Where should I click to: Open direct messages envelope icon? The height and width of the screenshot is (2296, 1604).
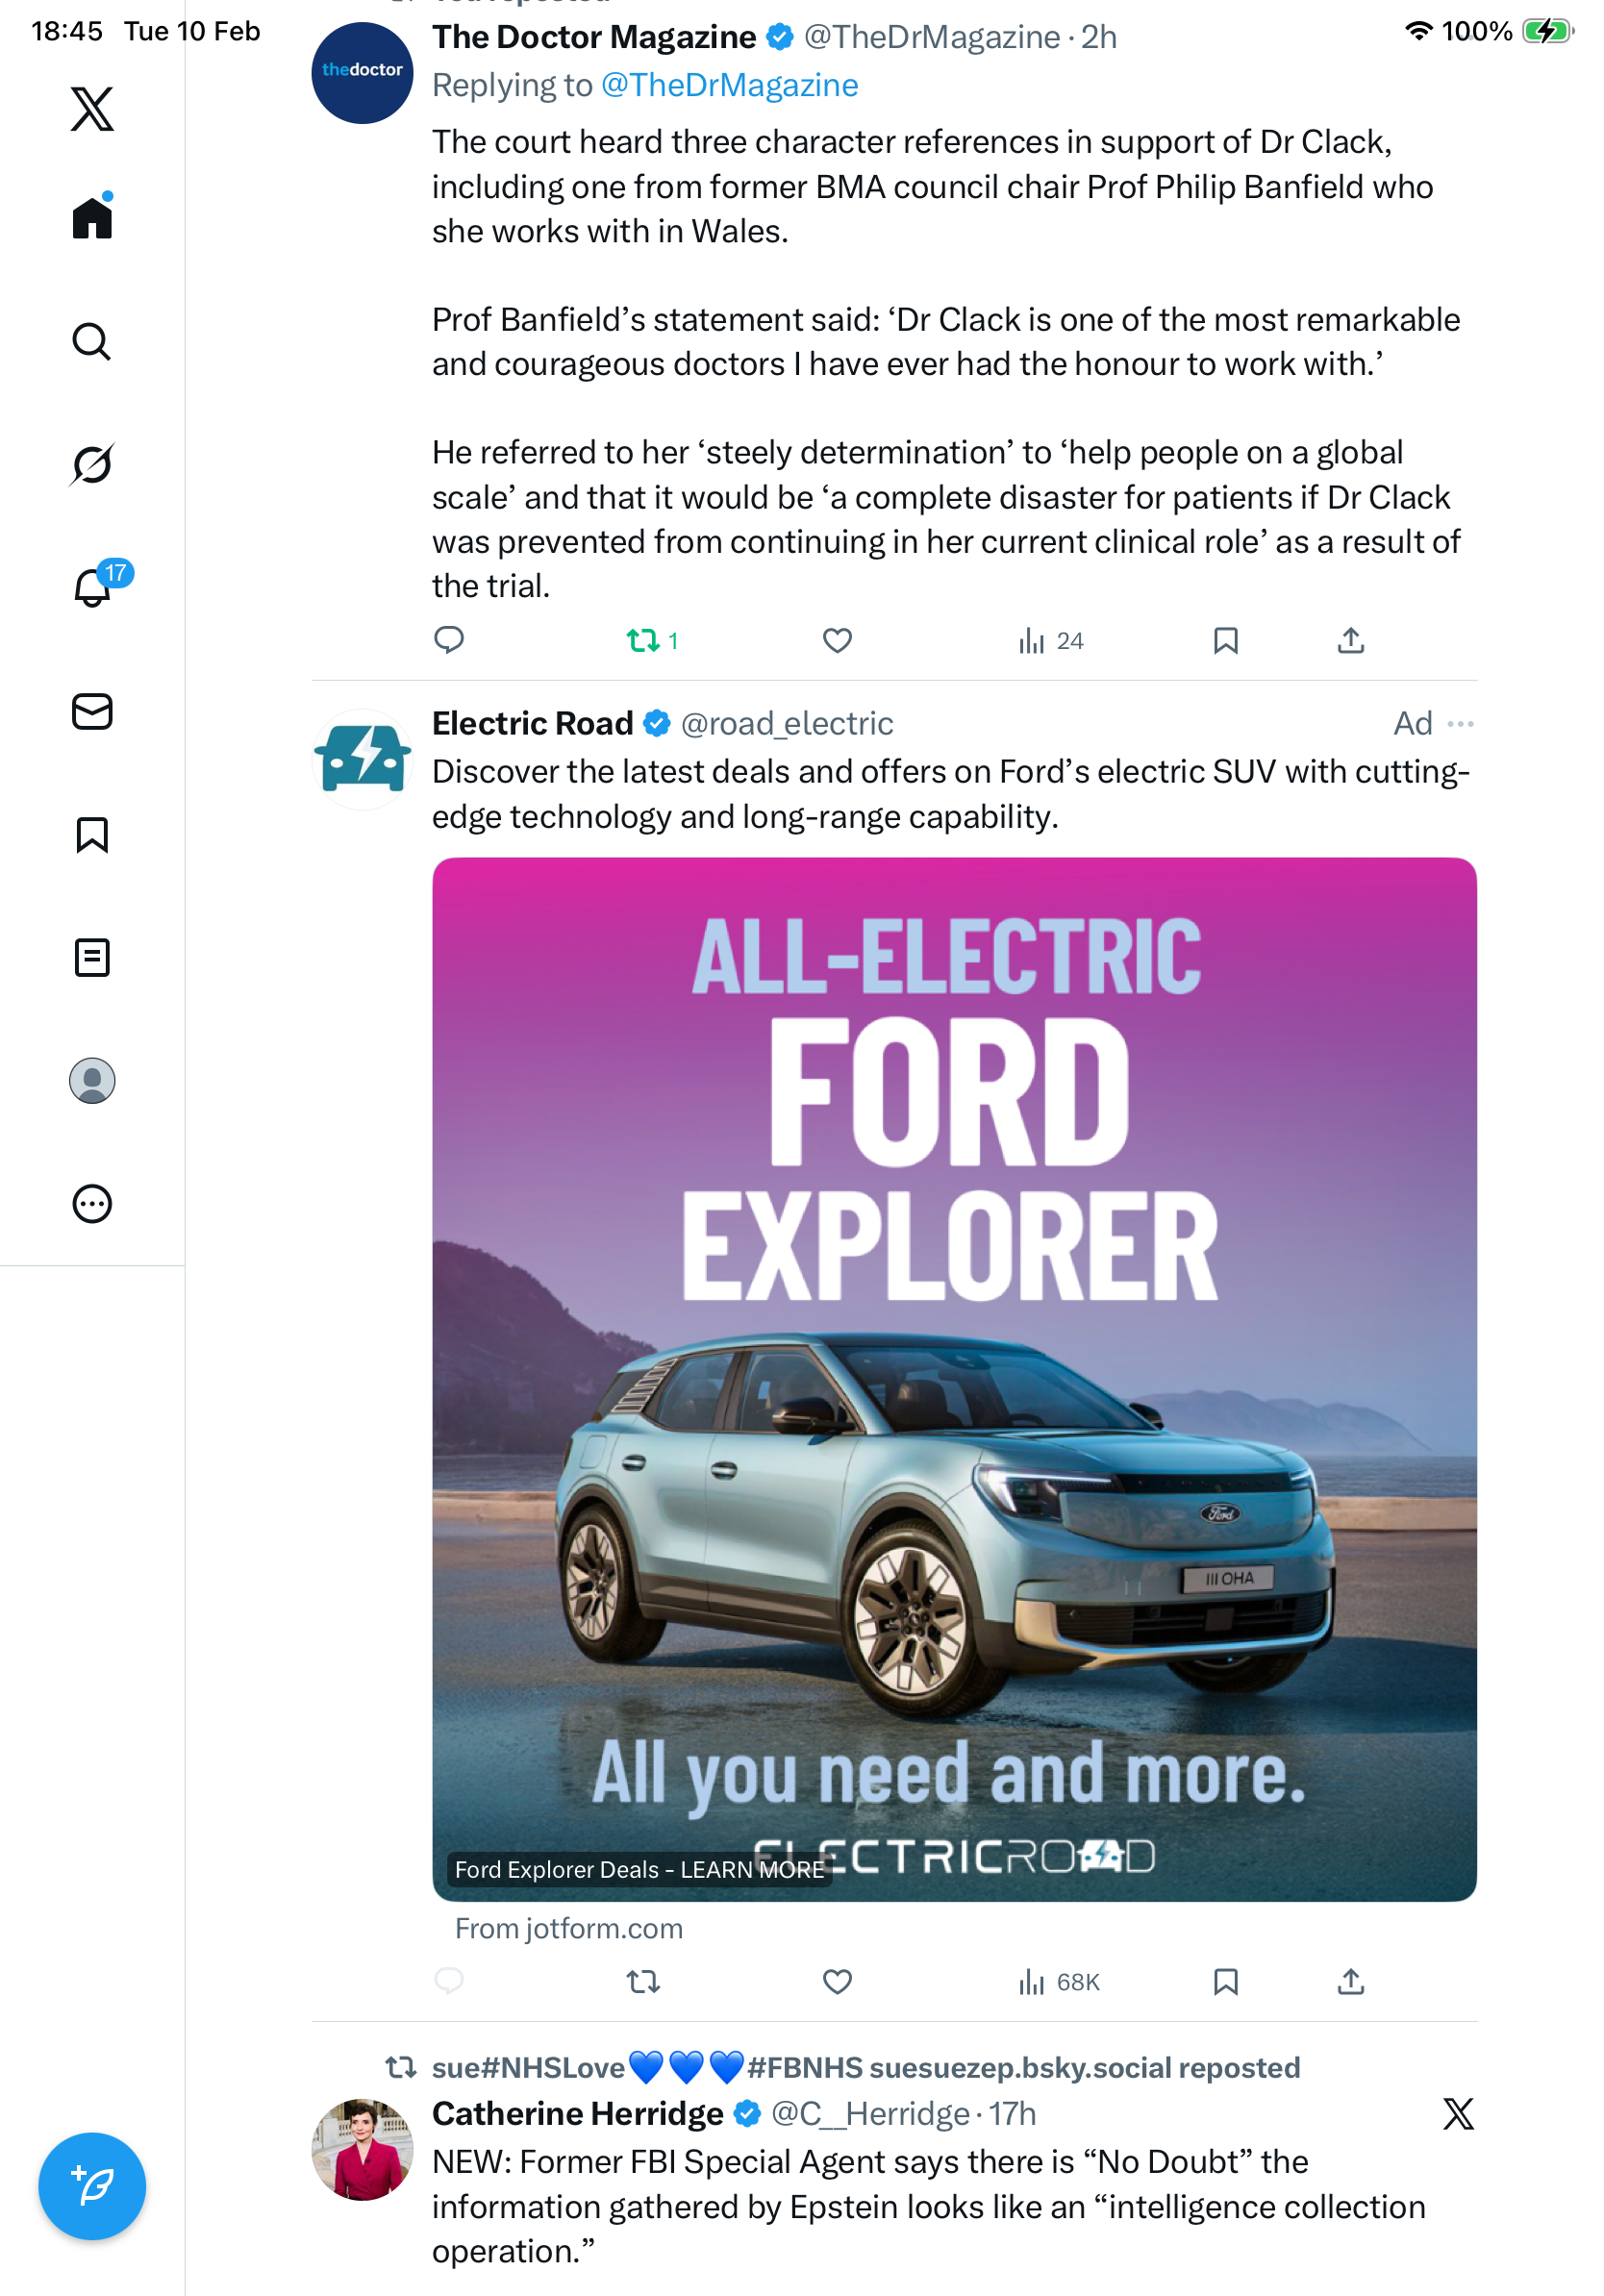[x=92, y=711]
